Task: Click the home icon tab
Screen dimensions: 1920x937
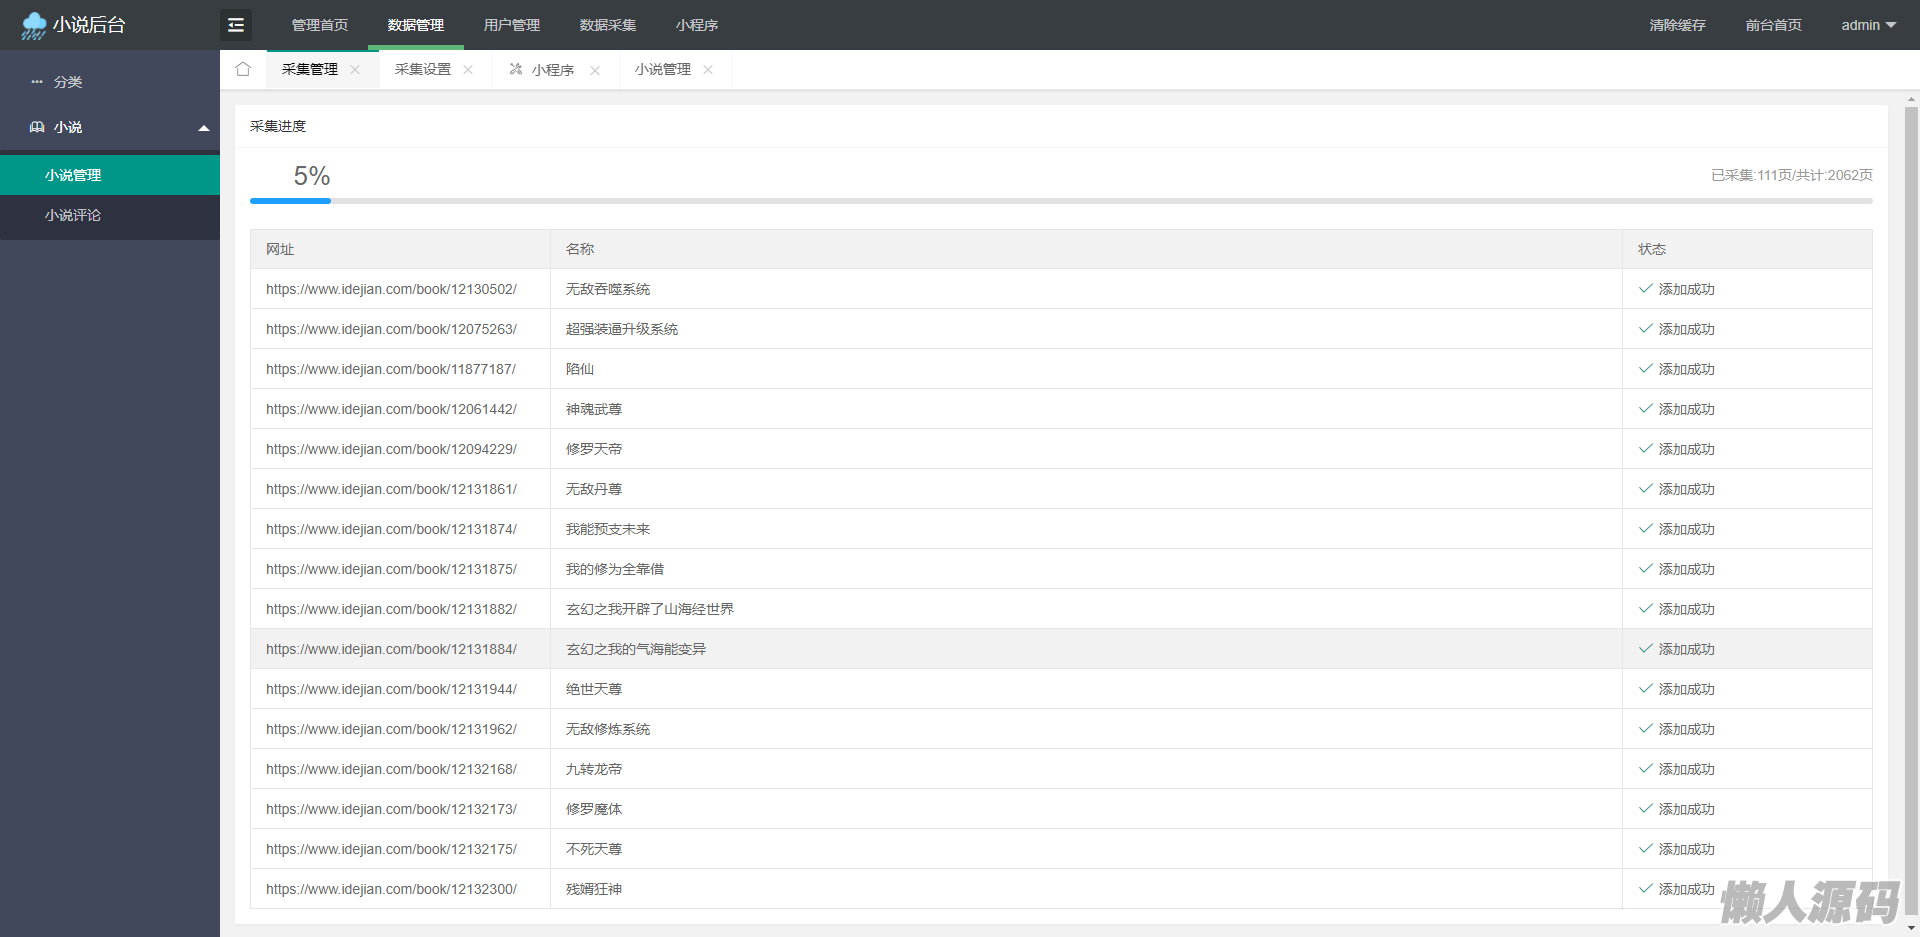Action: [243, 69]
